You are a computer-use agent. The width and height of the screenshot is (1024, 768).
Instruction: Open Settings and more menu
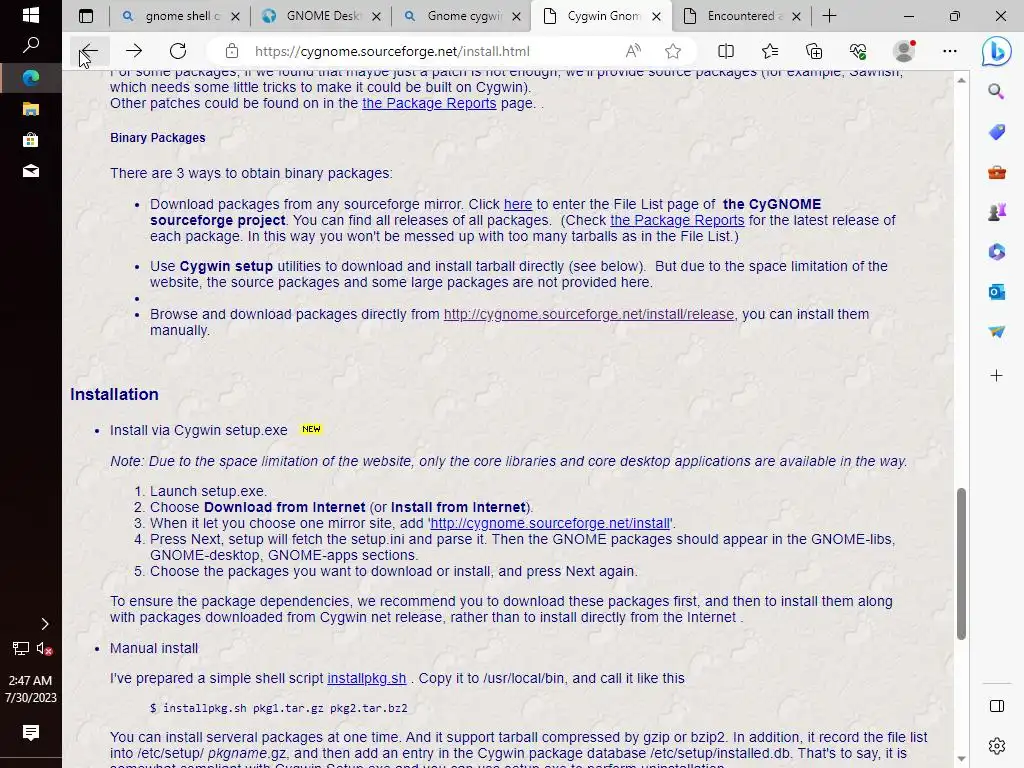[950, 51]
